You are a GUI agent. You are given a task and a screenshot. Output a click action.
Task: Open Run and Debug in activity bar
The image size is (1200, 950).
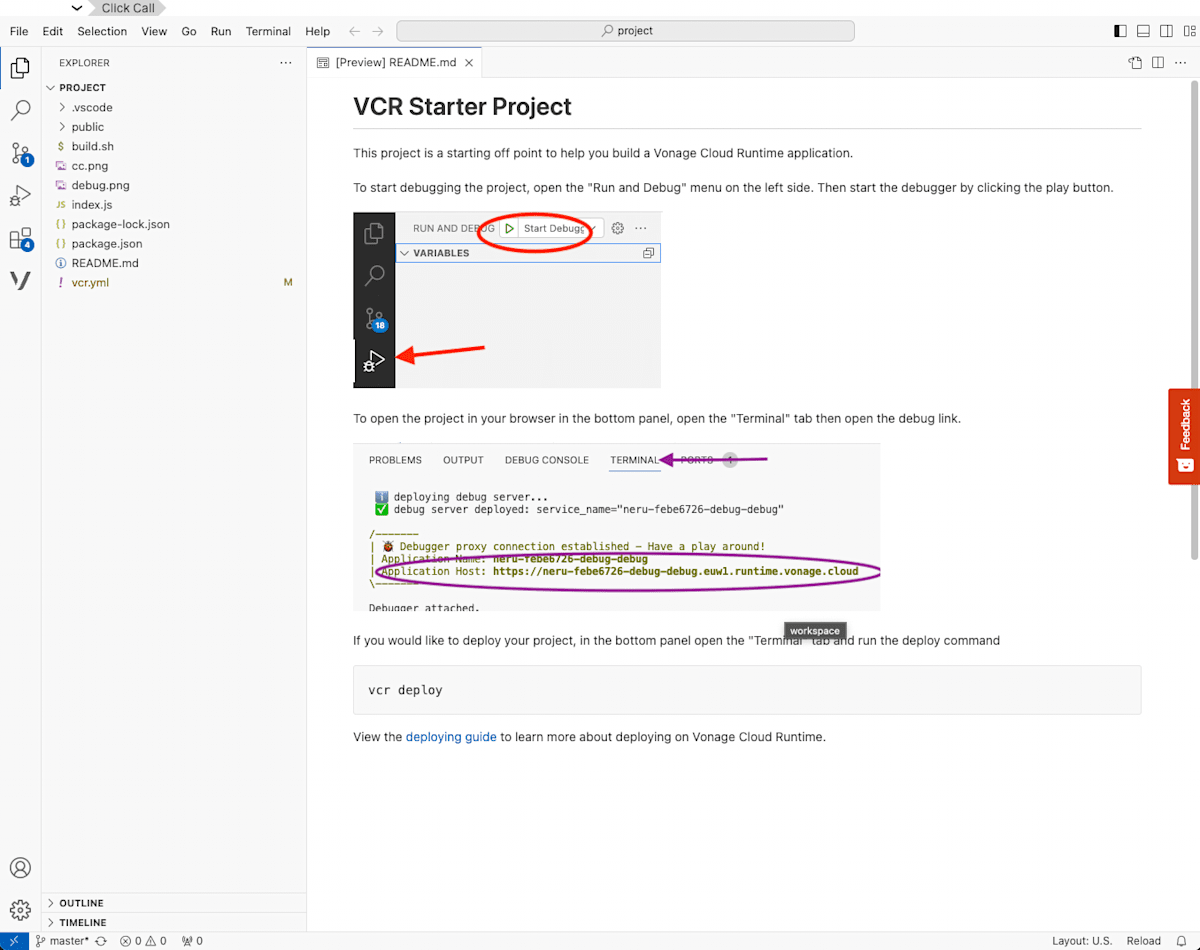click(20, 196)
